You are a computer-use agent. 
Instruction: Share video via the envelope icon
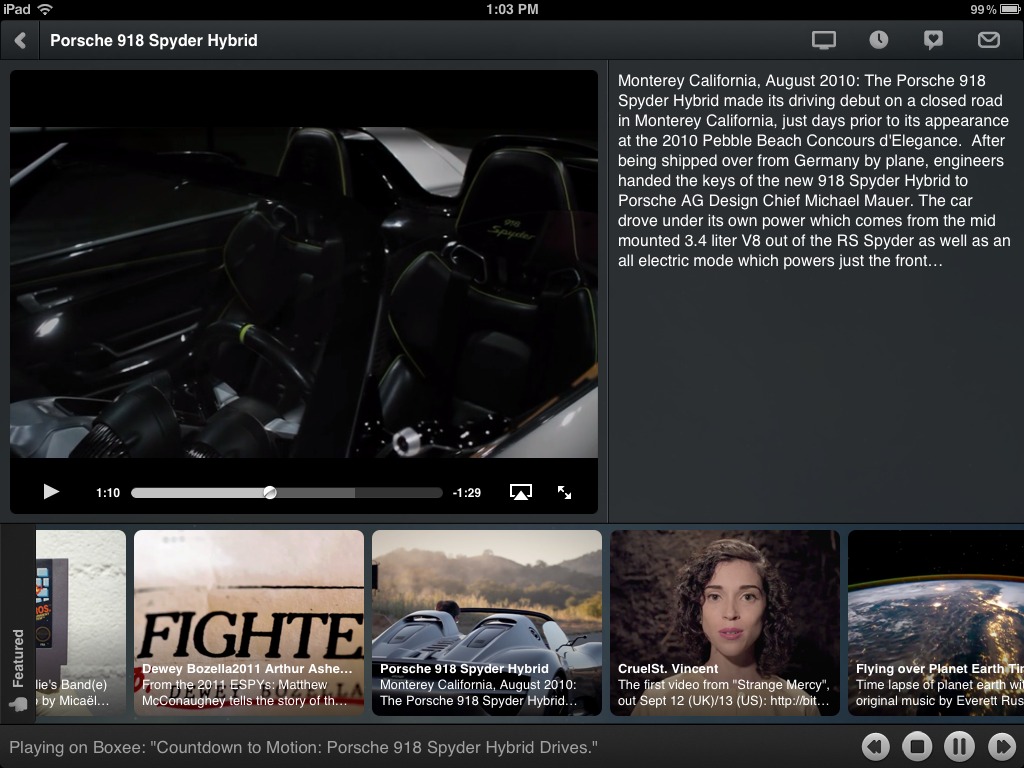[988, 40]
